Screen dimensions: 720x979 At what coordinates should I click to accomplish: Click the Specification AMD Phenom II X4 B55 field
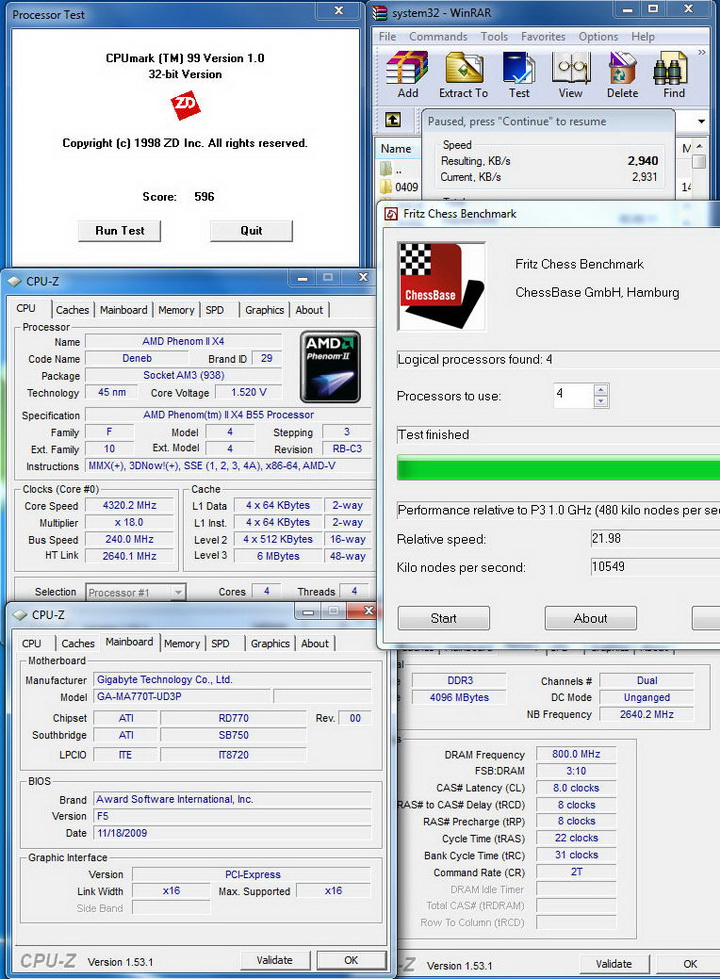tap(228, 415)
